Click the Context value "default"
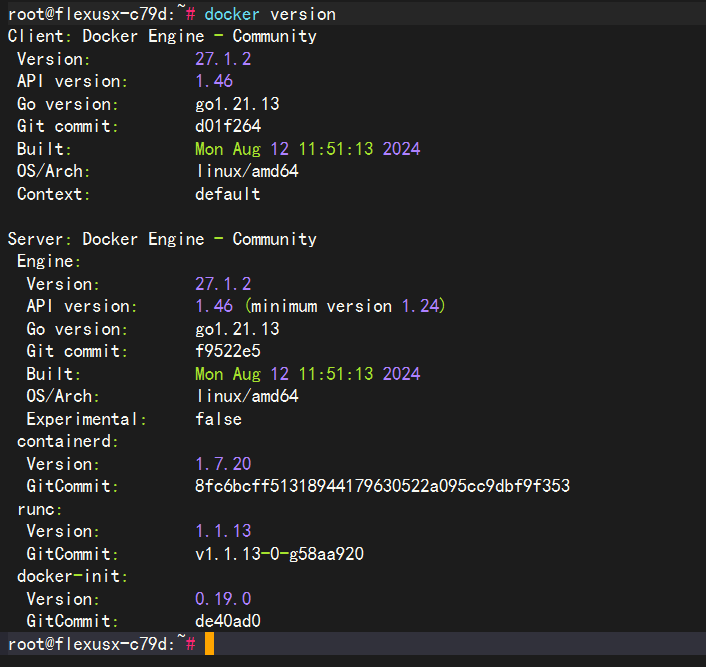This screenshot has width=706, height=667. 228,194
